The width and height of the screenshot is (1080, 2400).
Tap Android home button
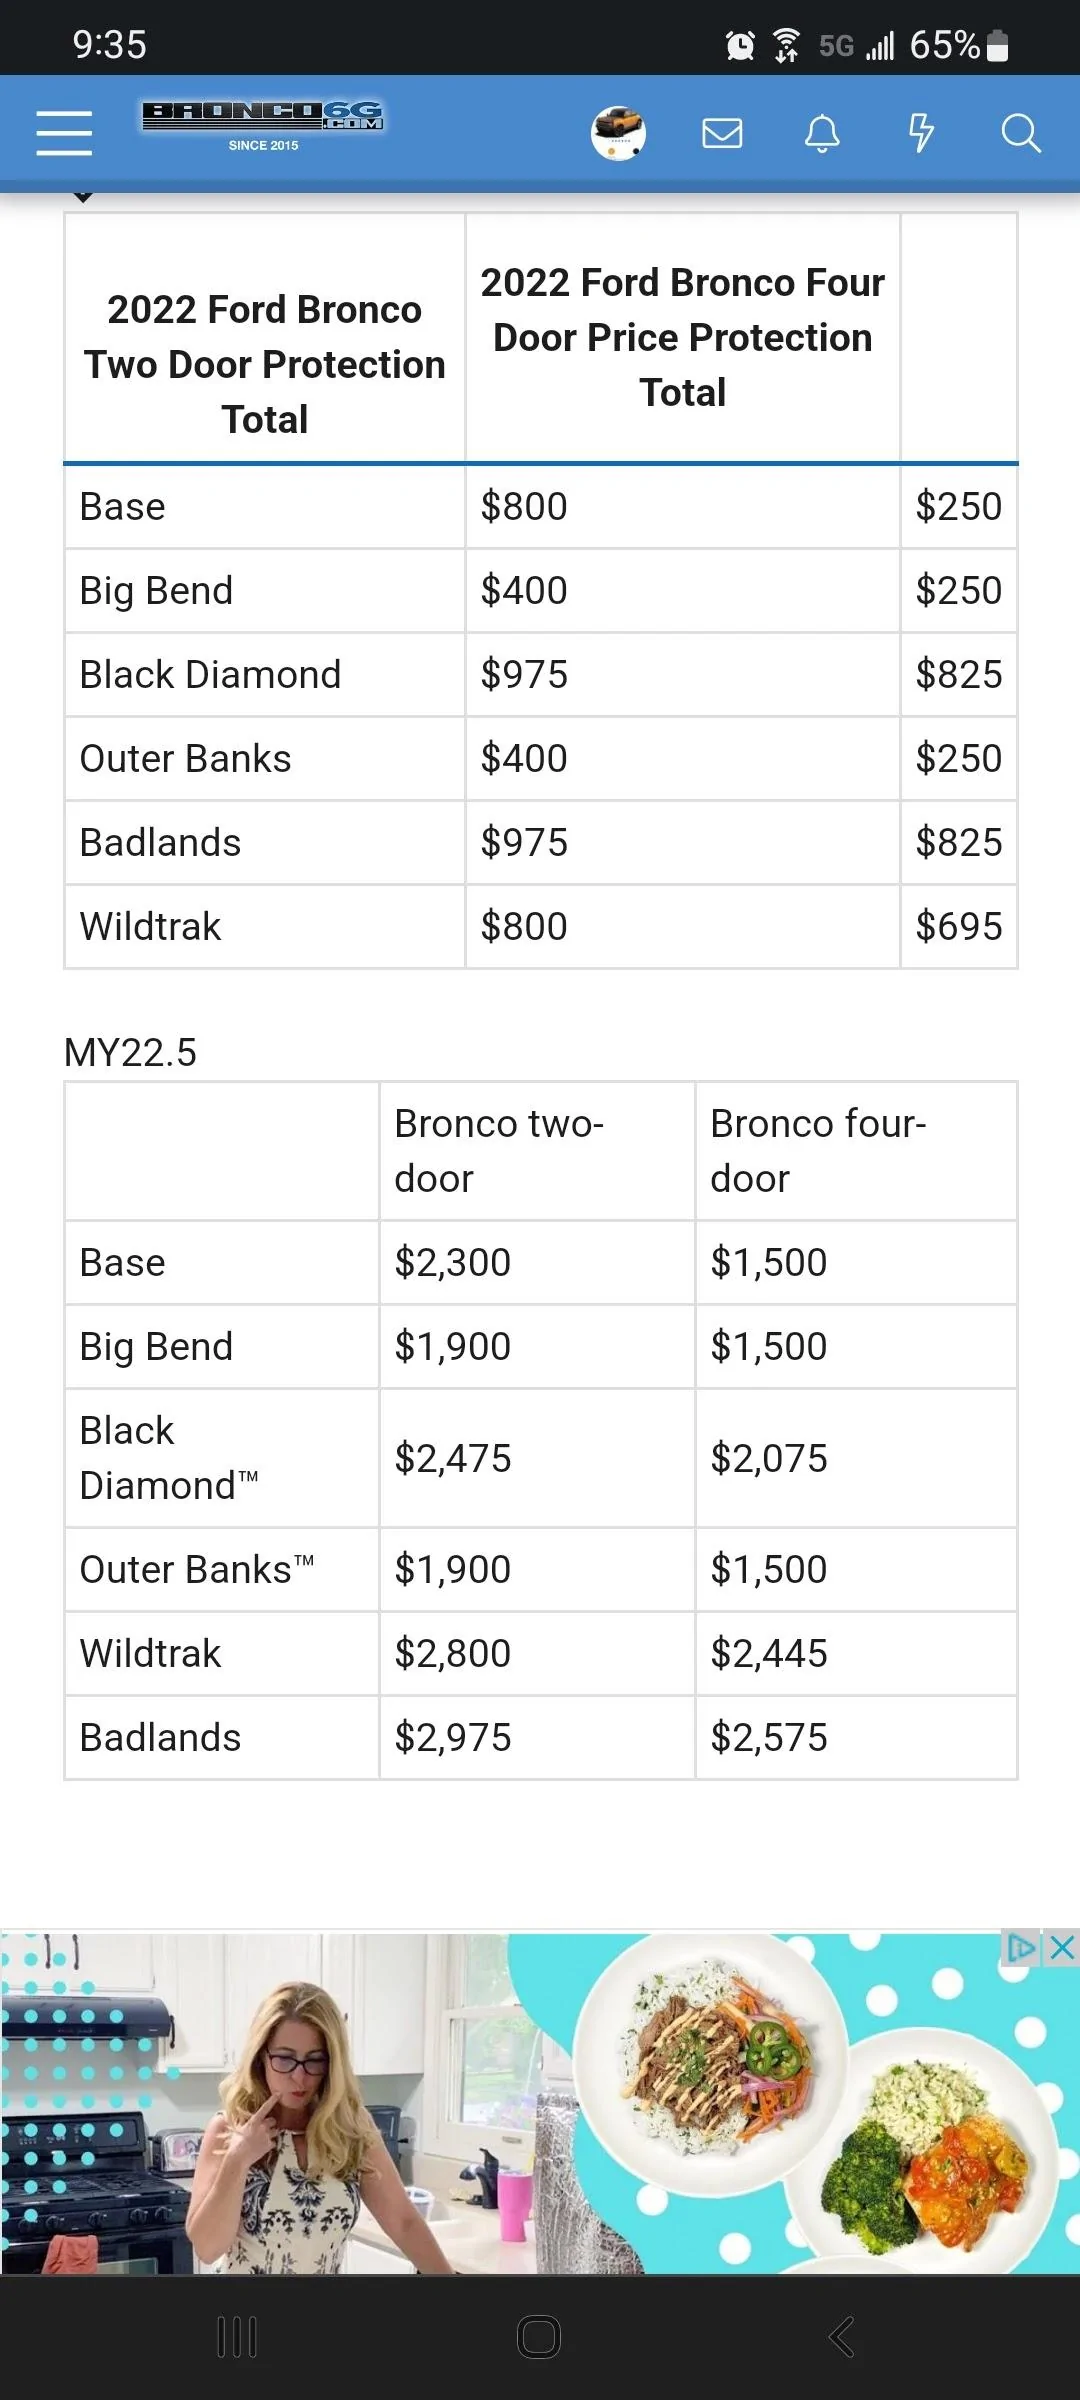[539, 2337]
